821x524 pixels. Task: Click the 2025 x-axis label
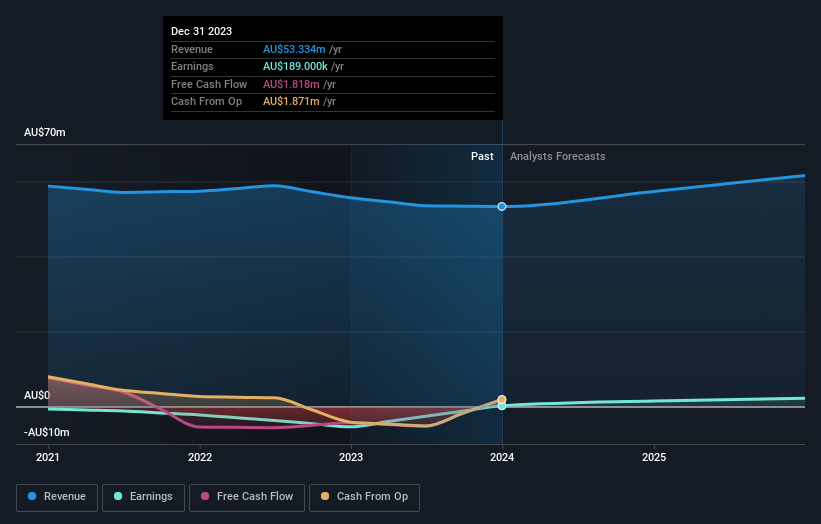click(654, 458)
